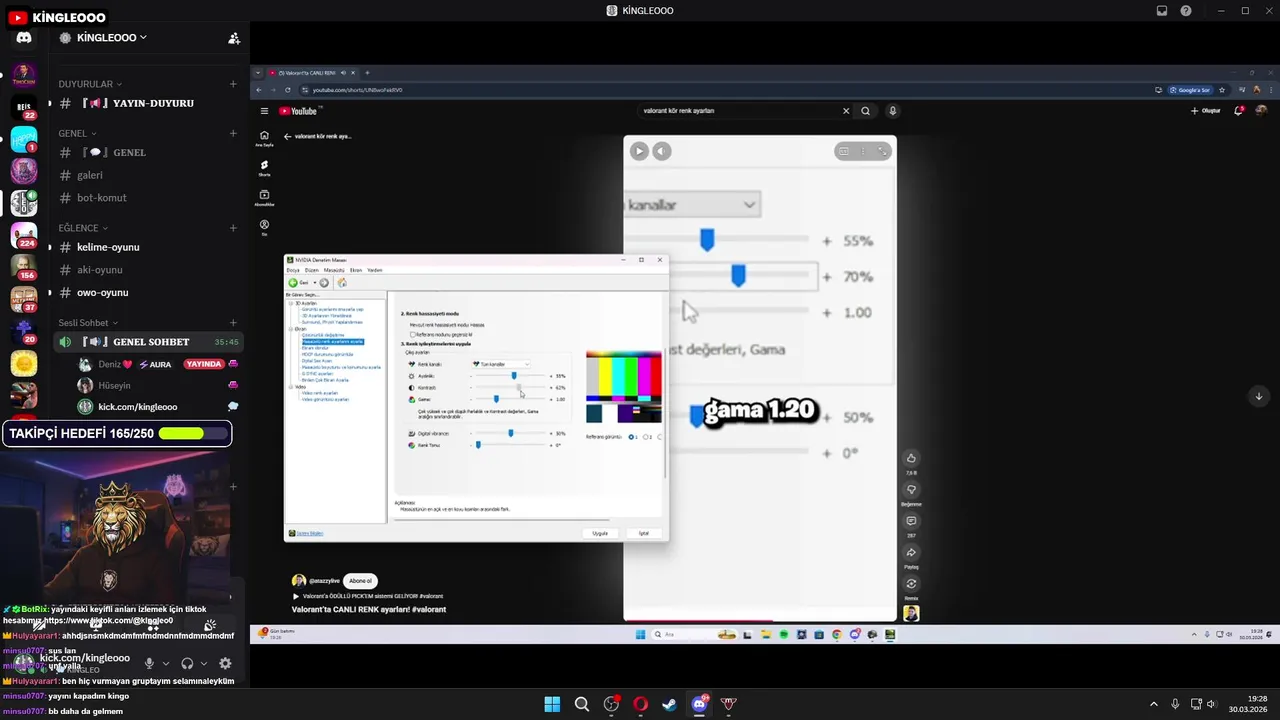1280x720 pixels.
Task: Open server with 224 notification badge
Action: [24, 235]
